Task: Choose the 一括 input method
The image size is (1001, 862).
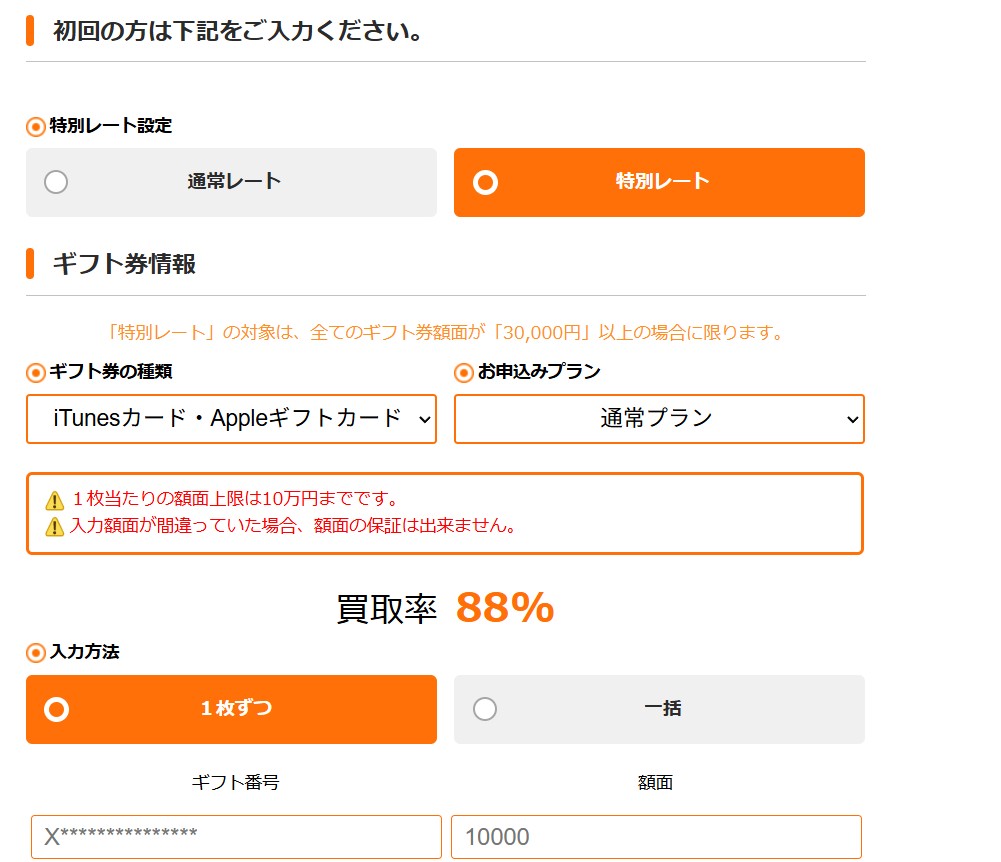Action: (x=659, y=709)
